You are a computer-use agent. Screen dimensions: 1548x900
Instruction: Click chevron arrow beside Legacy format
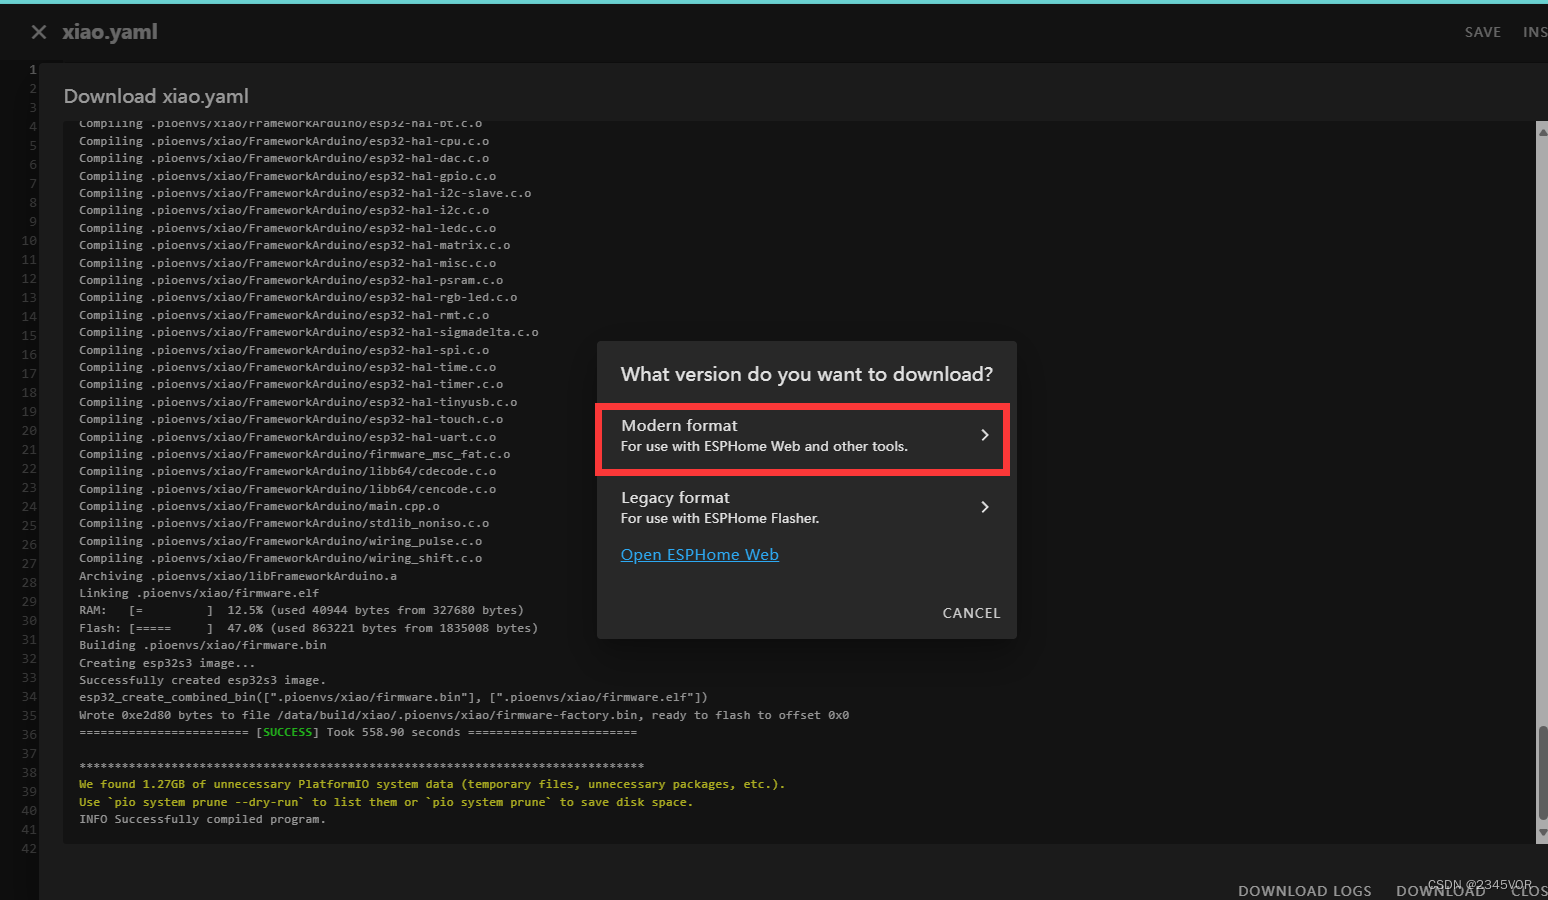[985, 507]
